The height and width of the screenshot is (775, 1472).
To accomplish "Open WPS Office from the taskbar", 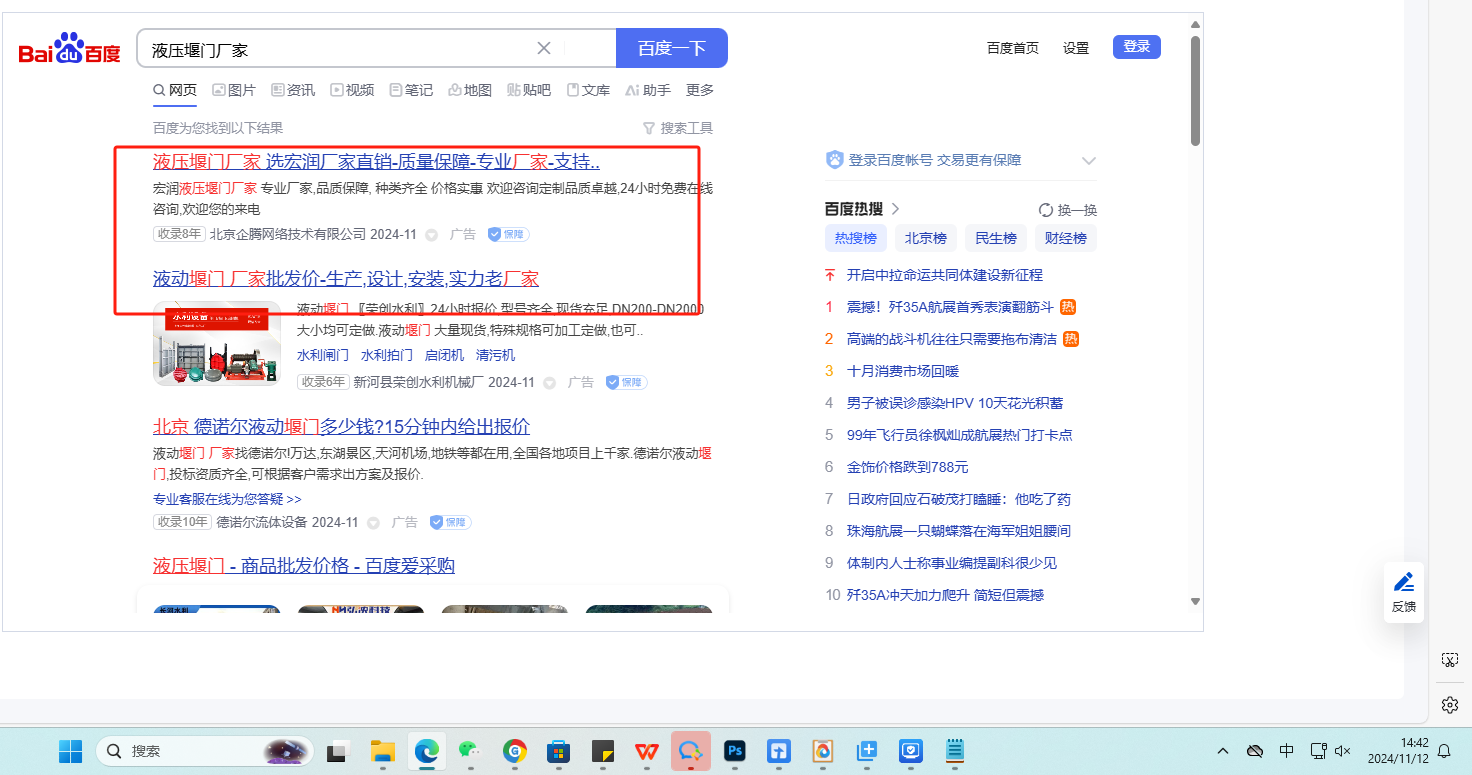I will [647, 751].
